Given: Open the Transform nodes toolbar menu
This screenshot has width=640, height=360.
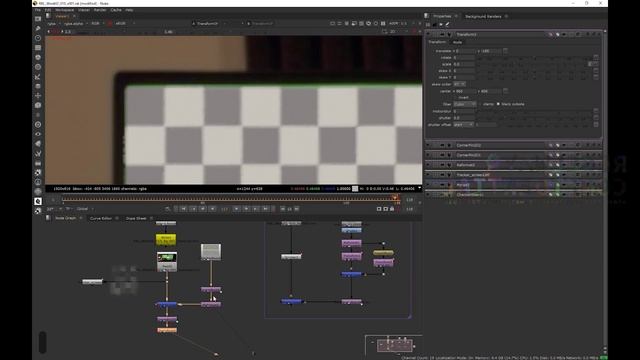Looking at the screenshot, I should [x=38, y=96].
